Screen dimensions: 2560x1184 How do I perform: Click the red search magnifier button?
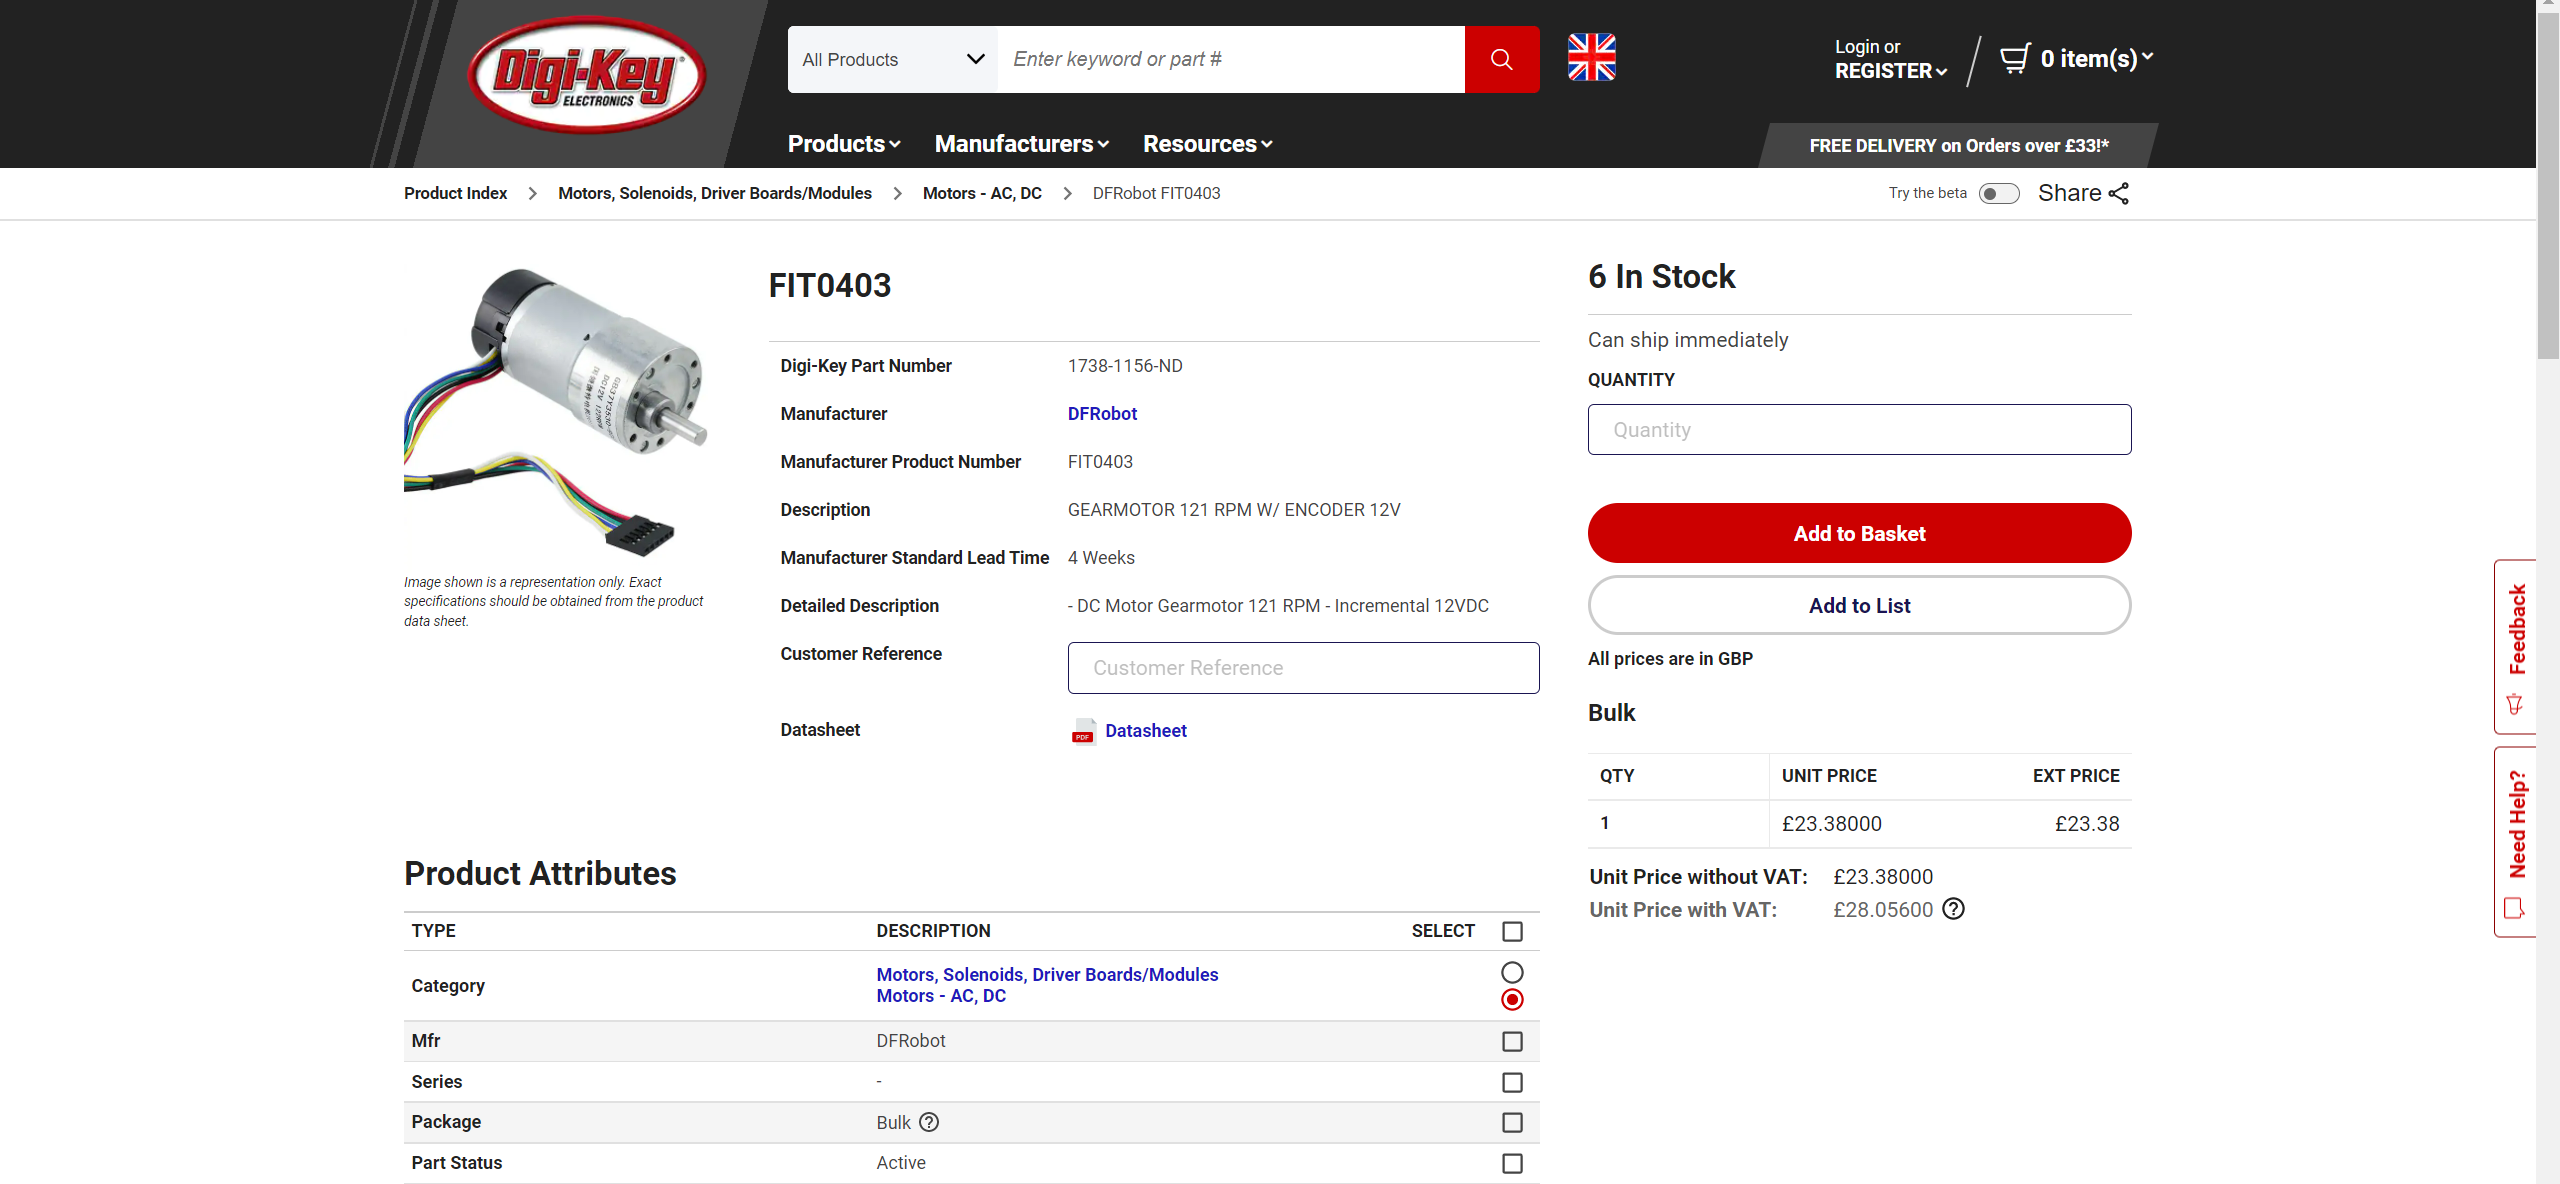tap(1501, 59)
